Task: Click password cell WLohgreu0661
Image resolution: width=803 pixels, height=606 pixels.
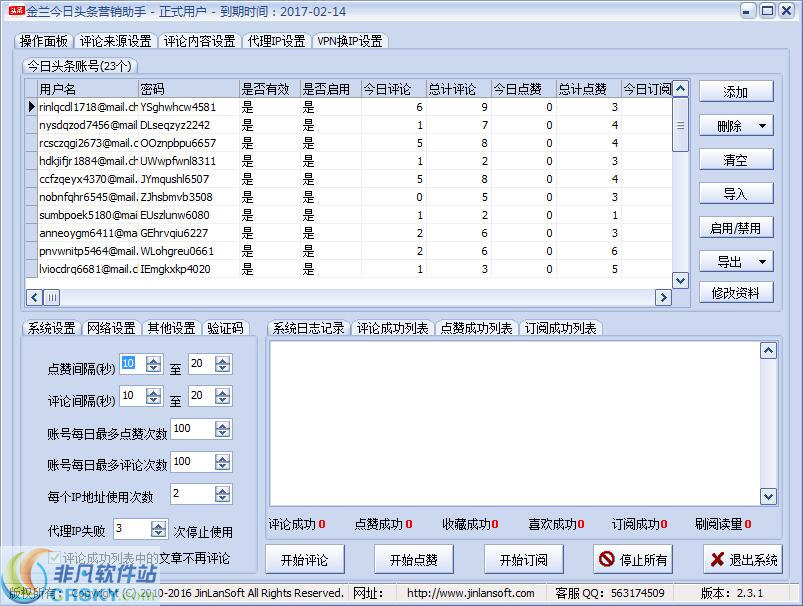Action: coord(188,251)
